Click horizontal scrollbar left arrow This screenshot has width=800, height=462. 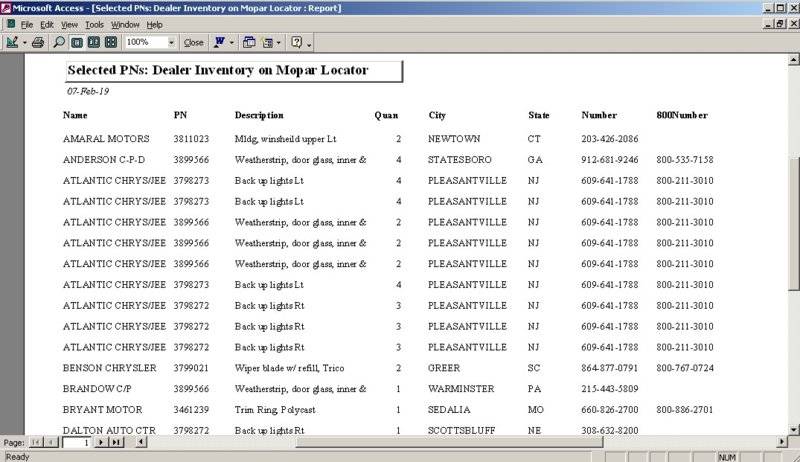[x=141, y=442]
